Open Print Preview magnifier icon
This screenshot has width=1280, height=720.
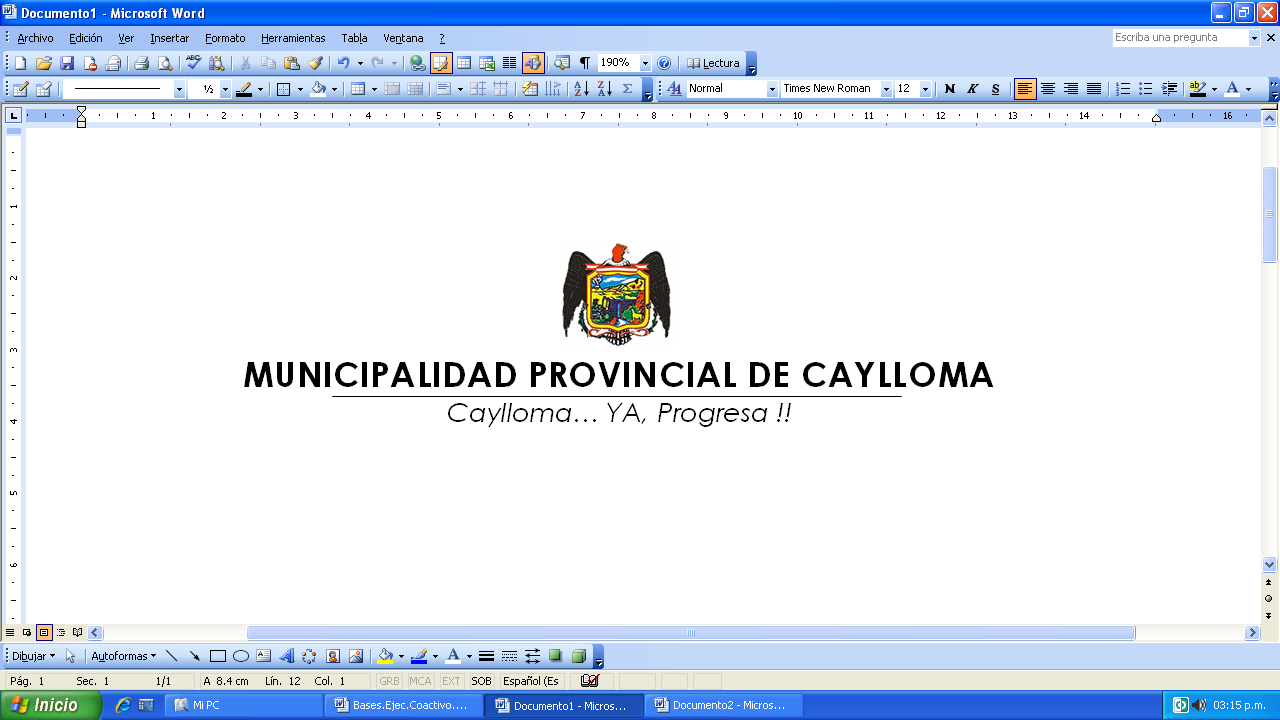[165, 63]
